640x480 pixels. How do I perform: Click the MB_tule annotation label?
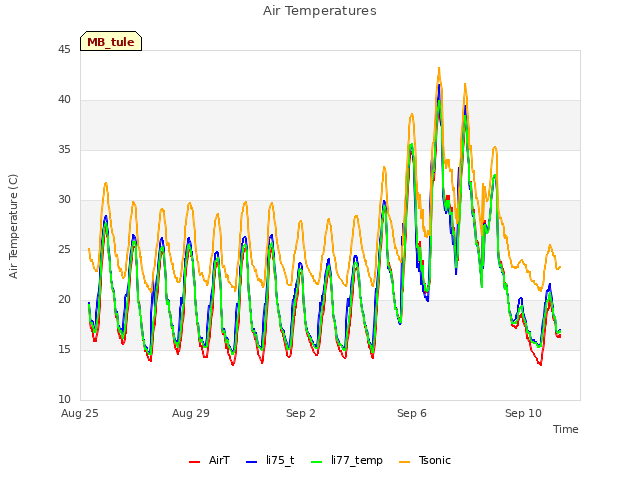(111, 41)
